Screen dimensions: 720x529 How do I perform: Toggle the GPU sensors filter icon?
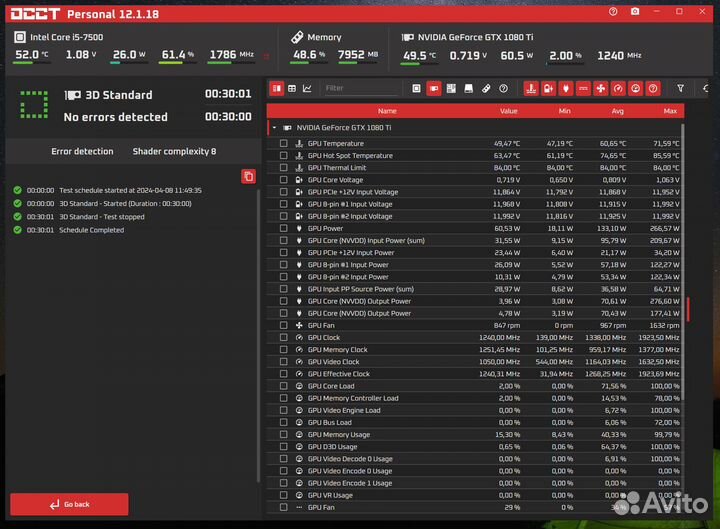pyautogui.click(x=434, y=88)
